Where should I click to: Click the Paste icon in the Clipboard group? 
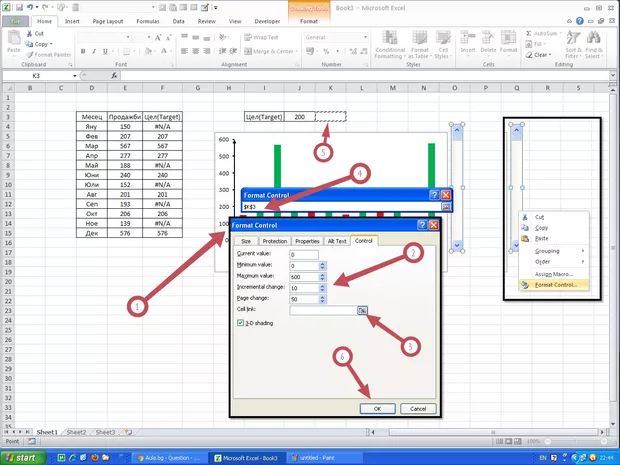tap(14, 38)
